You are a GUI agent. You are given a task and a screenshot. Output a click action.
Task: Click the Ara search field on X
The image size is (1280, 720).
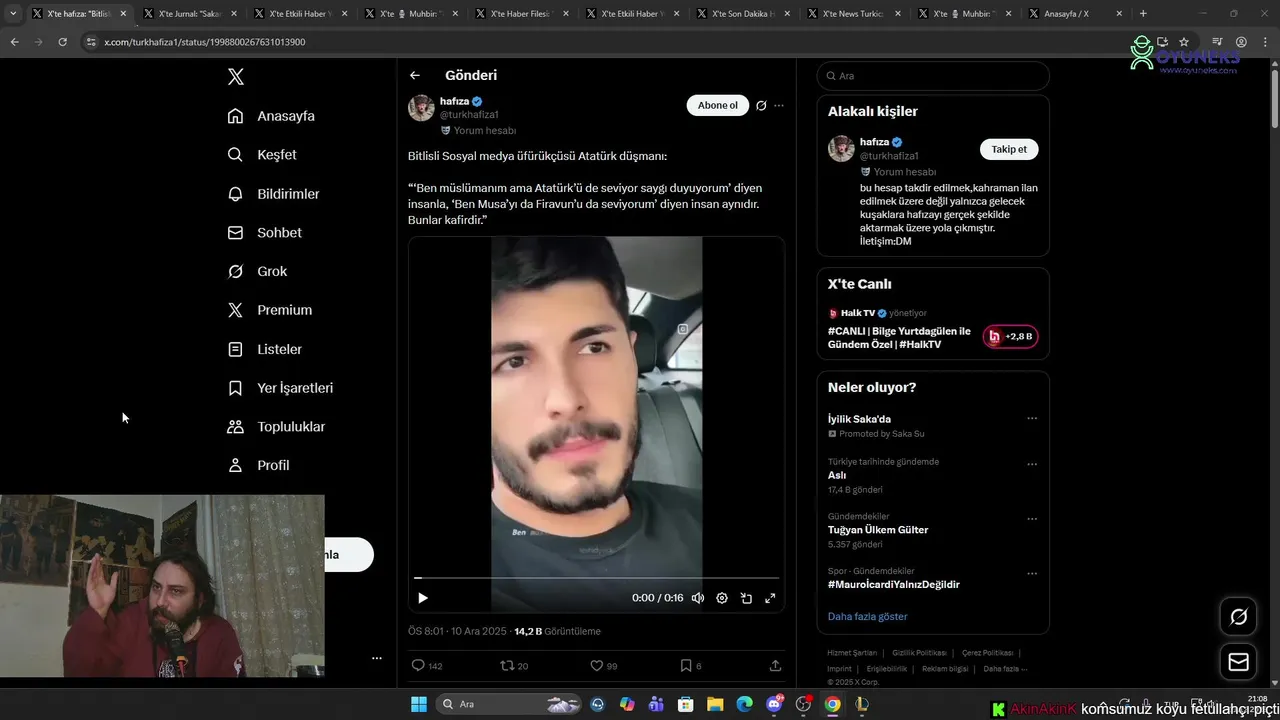pos(933,76)
